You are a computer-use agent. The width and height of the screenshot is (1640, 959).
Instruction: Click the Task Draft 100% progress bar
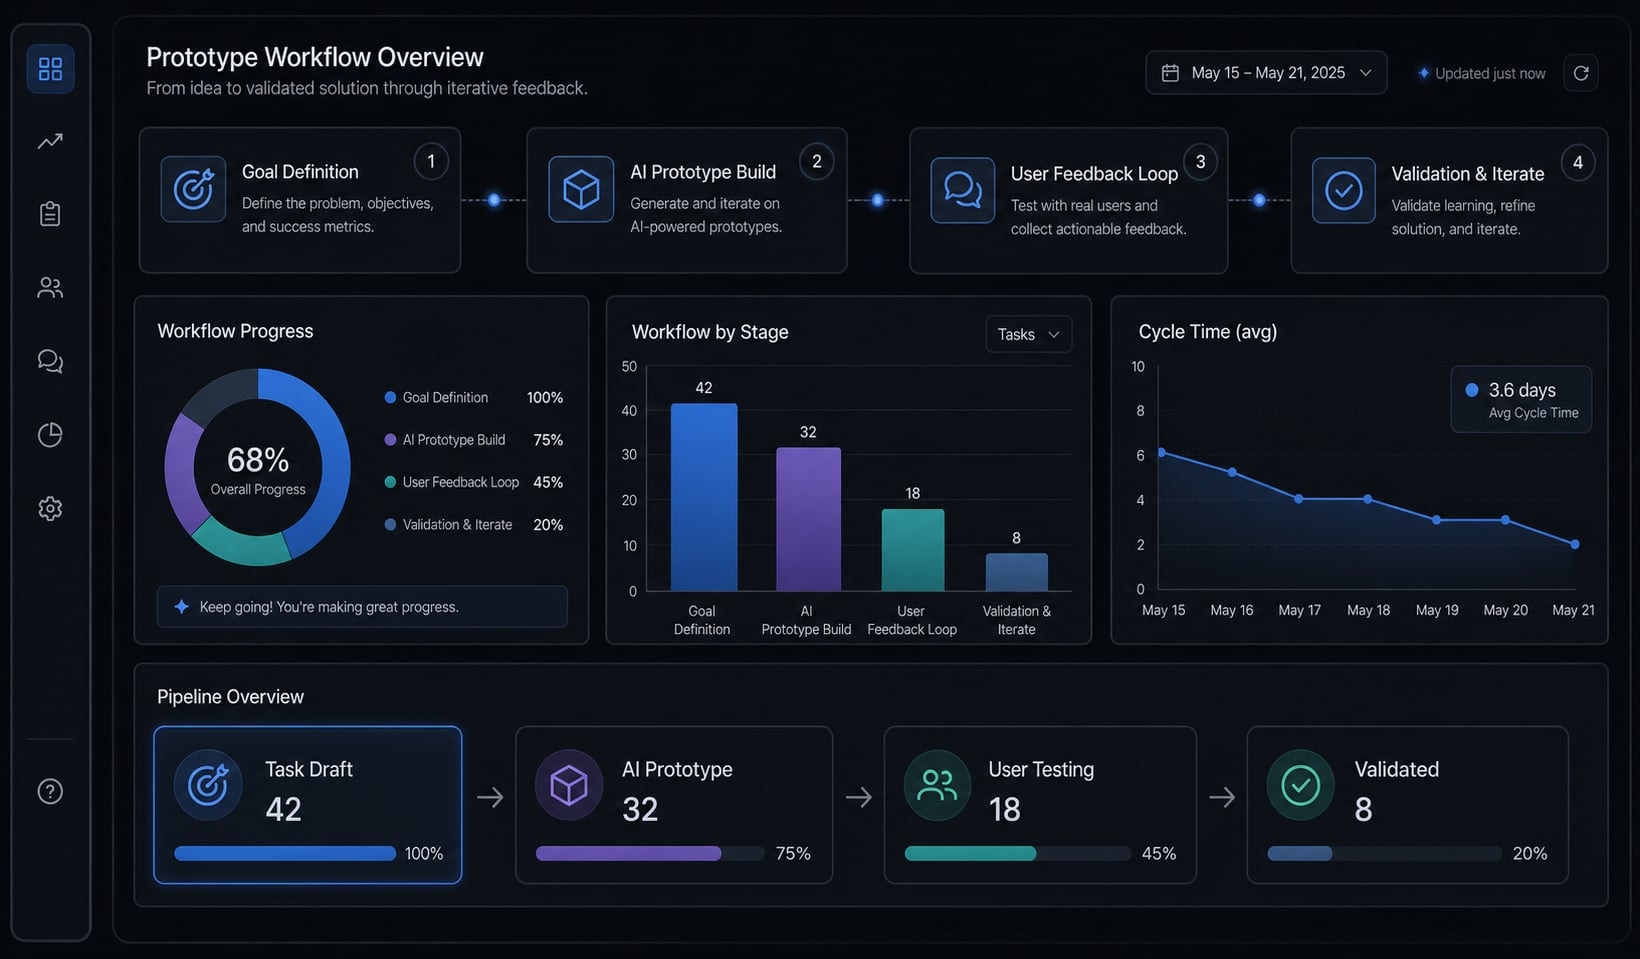285,853
